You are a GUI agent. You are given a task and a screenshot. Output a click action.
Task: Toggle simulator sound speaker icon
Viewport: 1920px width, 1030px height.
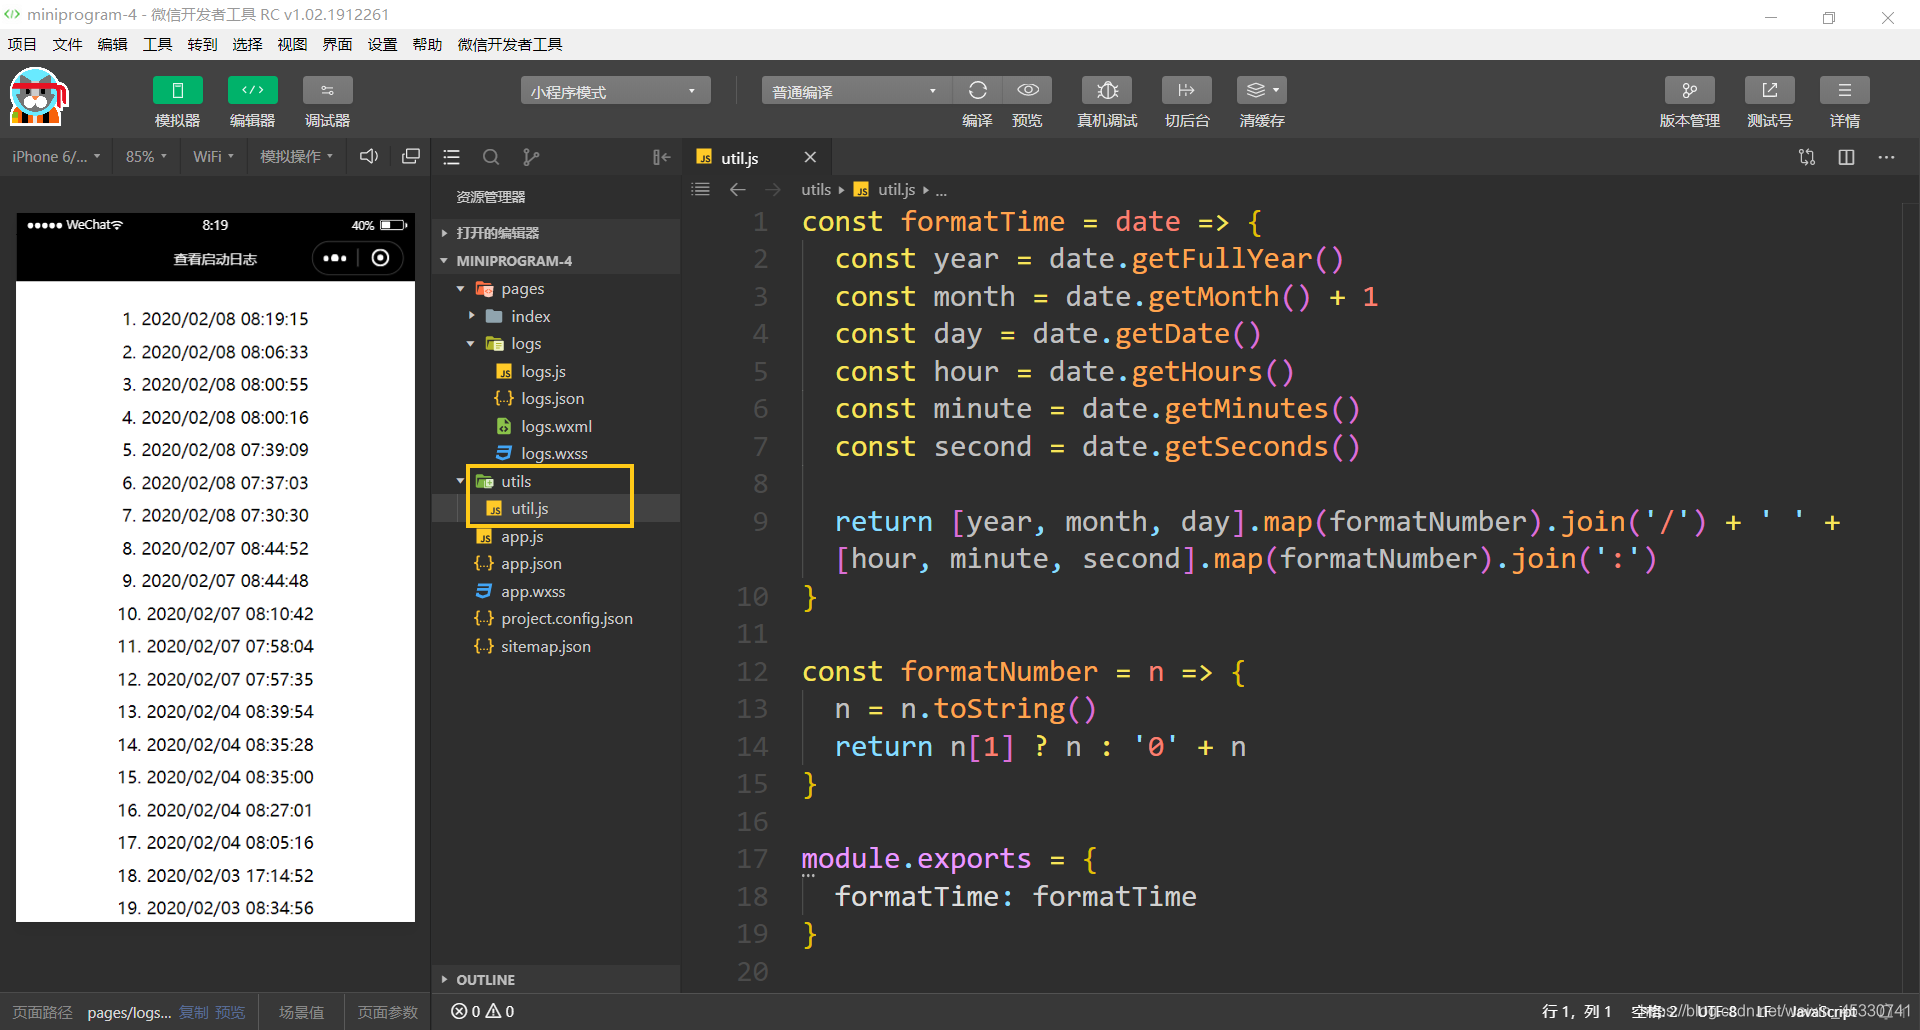(x=369, y=157)
